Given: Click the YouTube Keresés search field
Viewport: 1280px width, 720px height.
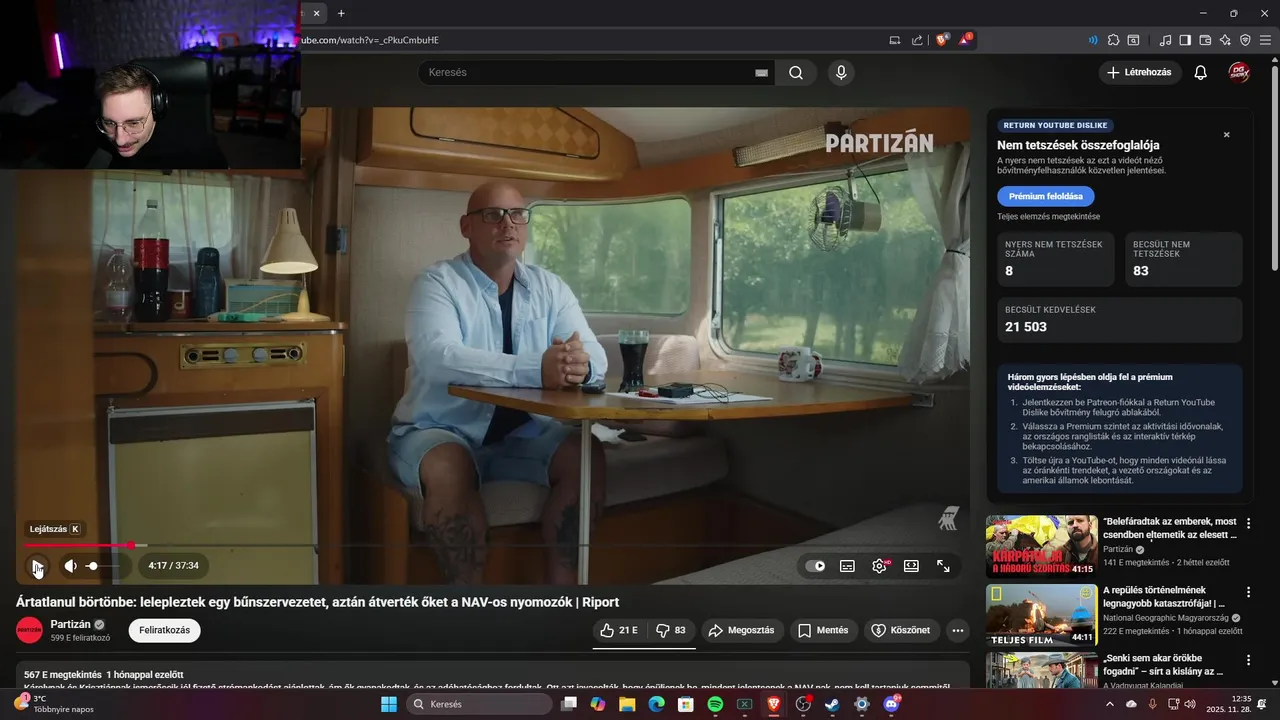Looking at the screenshot, I should tap(587, 72).
